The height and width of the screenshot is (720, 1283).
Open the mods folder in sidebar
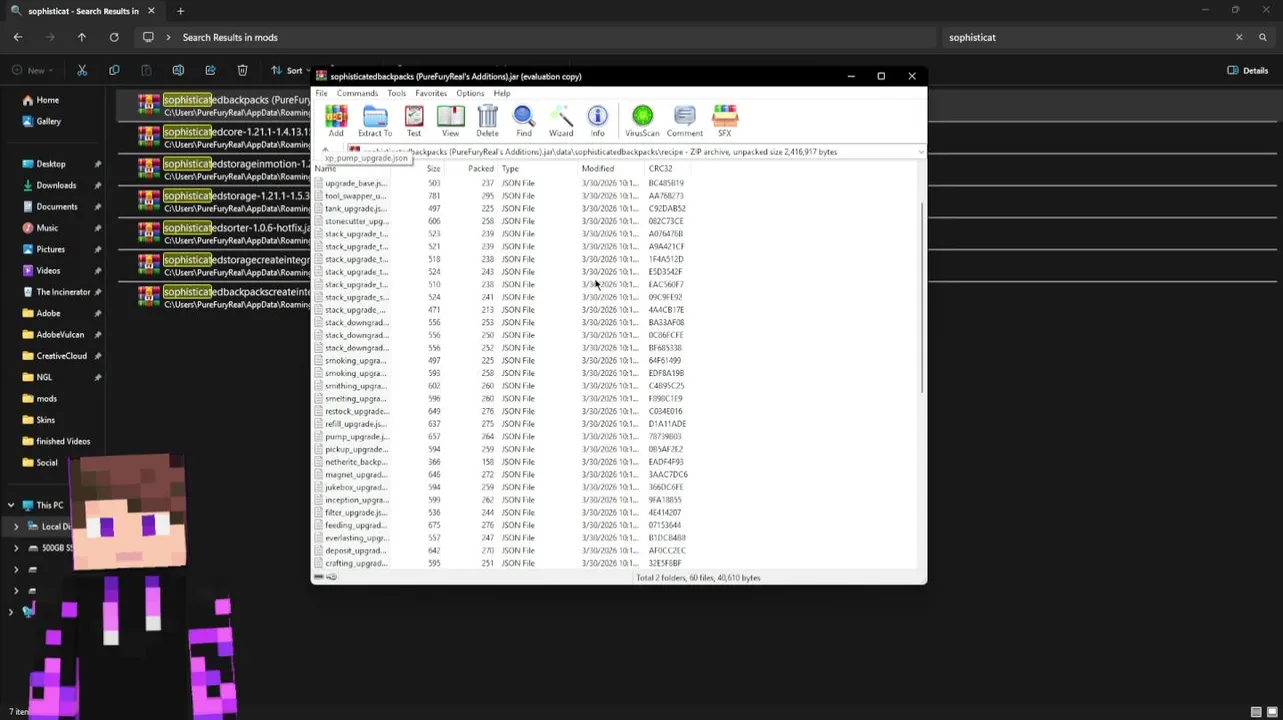[x=47, y=398]
